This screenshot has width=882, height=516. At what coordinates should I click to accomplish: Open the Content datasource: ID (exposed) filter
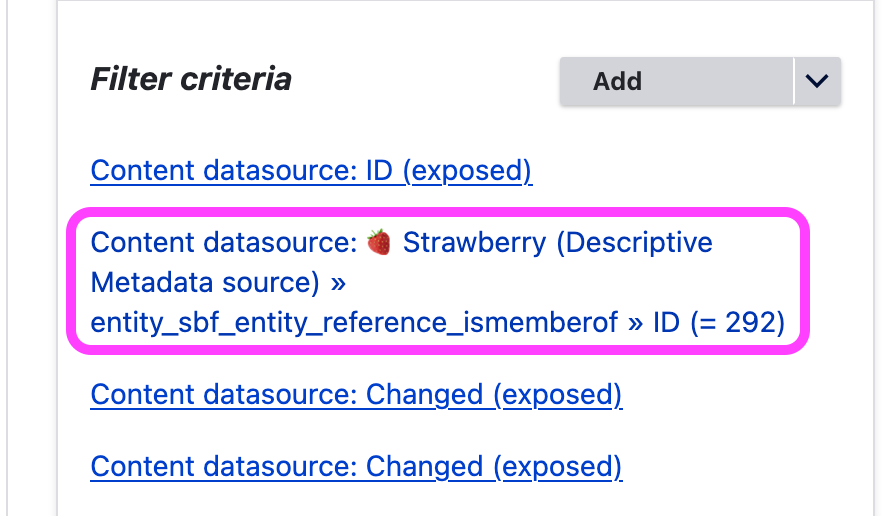[311, 171]
